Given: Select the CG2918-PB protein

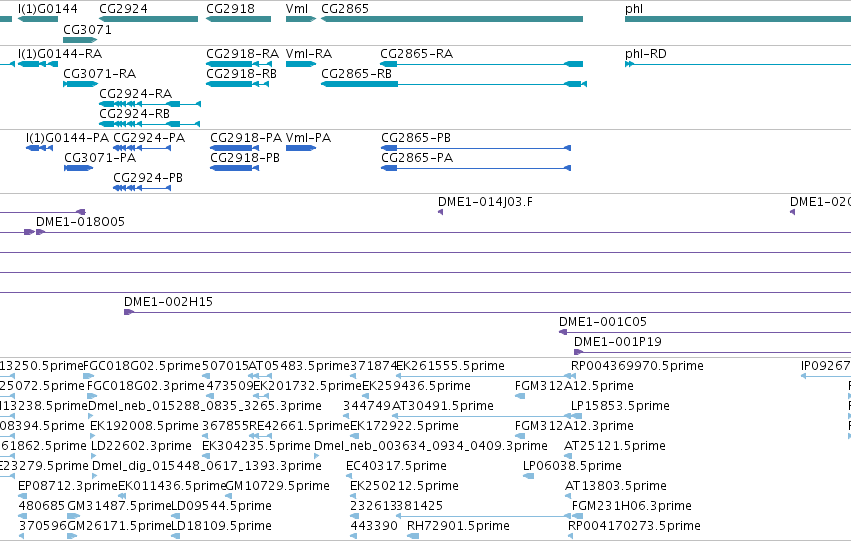Looking at the screenshot, I should (234, 168).
